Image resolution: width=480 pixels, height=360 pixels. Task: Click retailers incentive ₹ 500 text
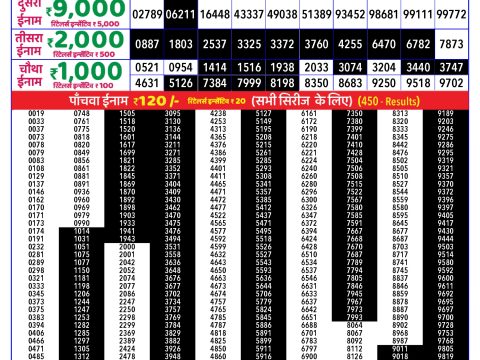(84, 54)
